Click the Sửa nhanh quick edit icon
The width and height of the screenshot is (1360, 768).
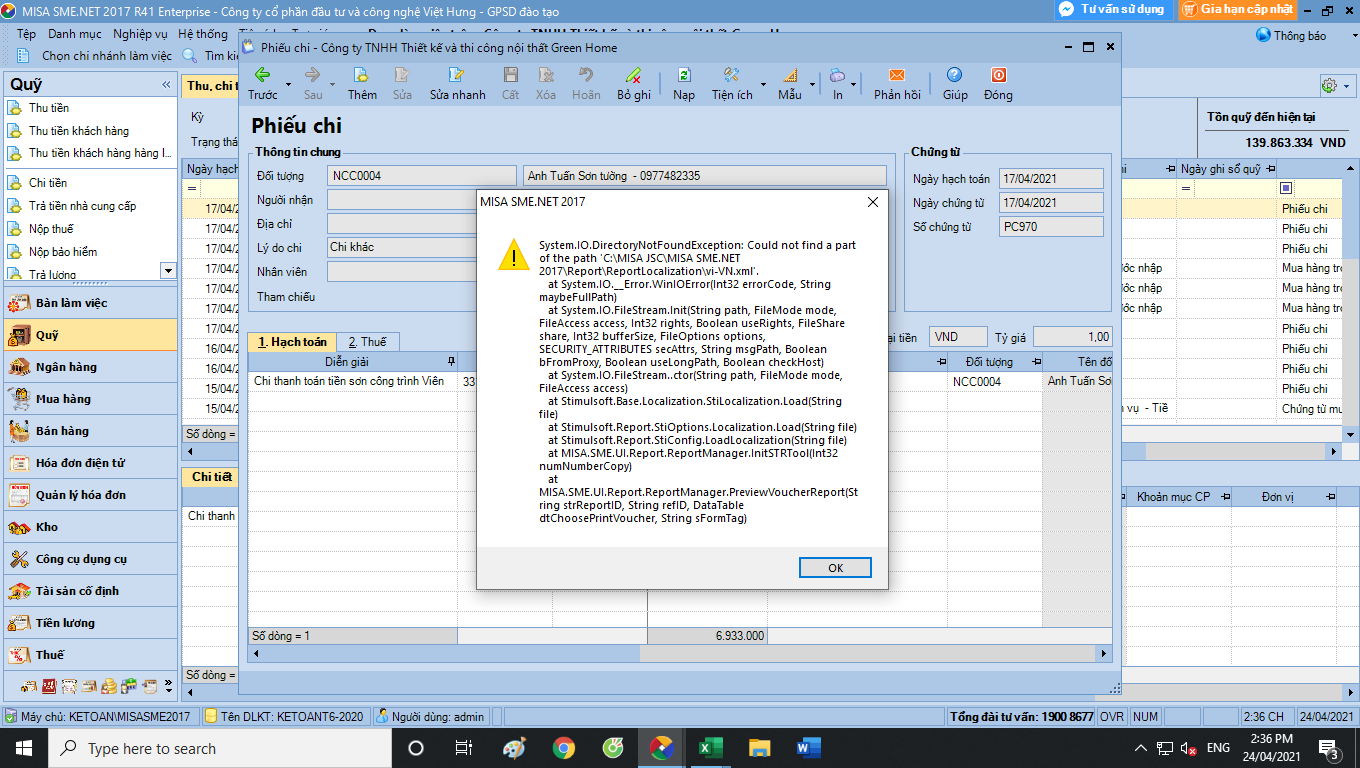point(457,75)
